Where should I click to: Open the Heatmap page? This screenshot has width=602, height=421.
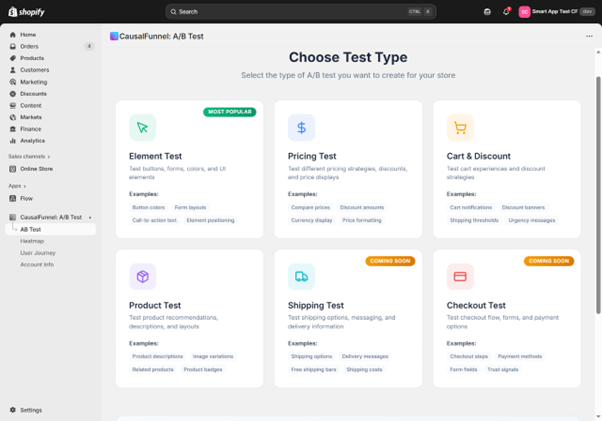32,241
